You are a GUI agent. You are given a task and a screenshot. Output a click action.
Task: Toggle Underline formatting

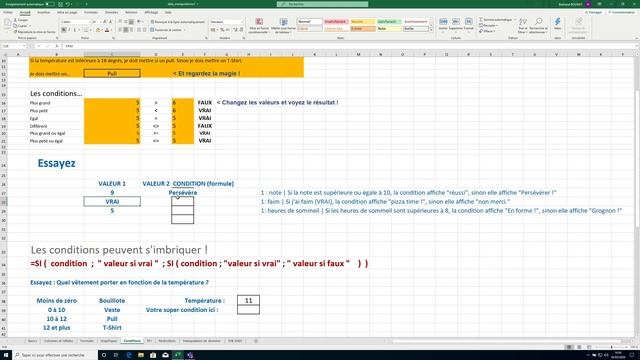75,30
